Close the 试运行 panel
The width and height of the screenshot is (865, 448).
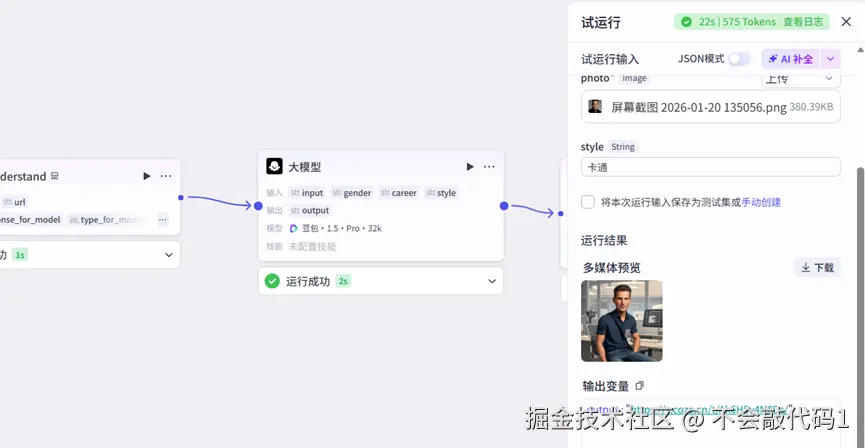[x=846, y=22]
